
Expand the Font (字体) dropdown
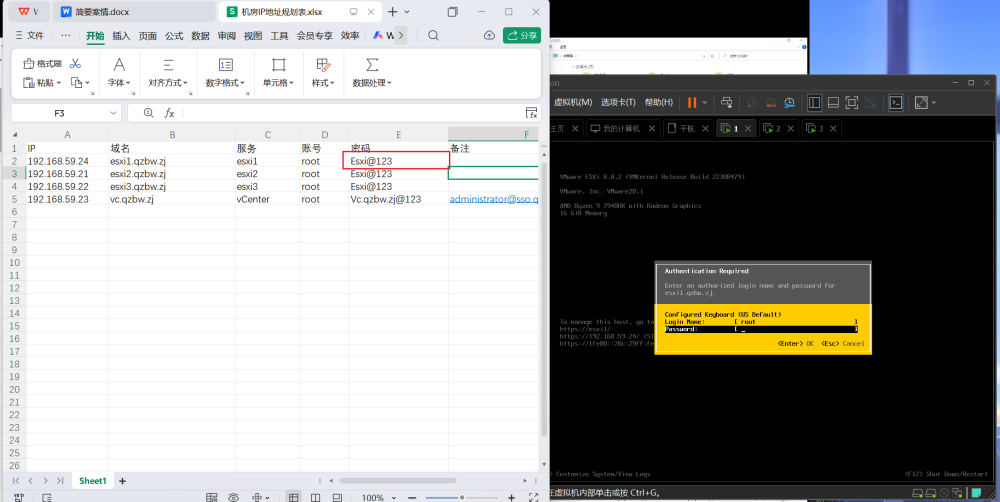pyautogui.click(x=119, y=83)
